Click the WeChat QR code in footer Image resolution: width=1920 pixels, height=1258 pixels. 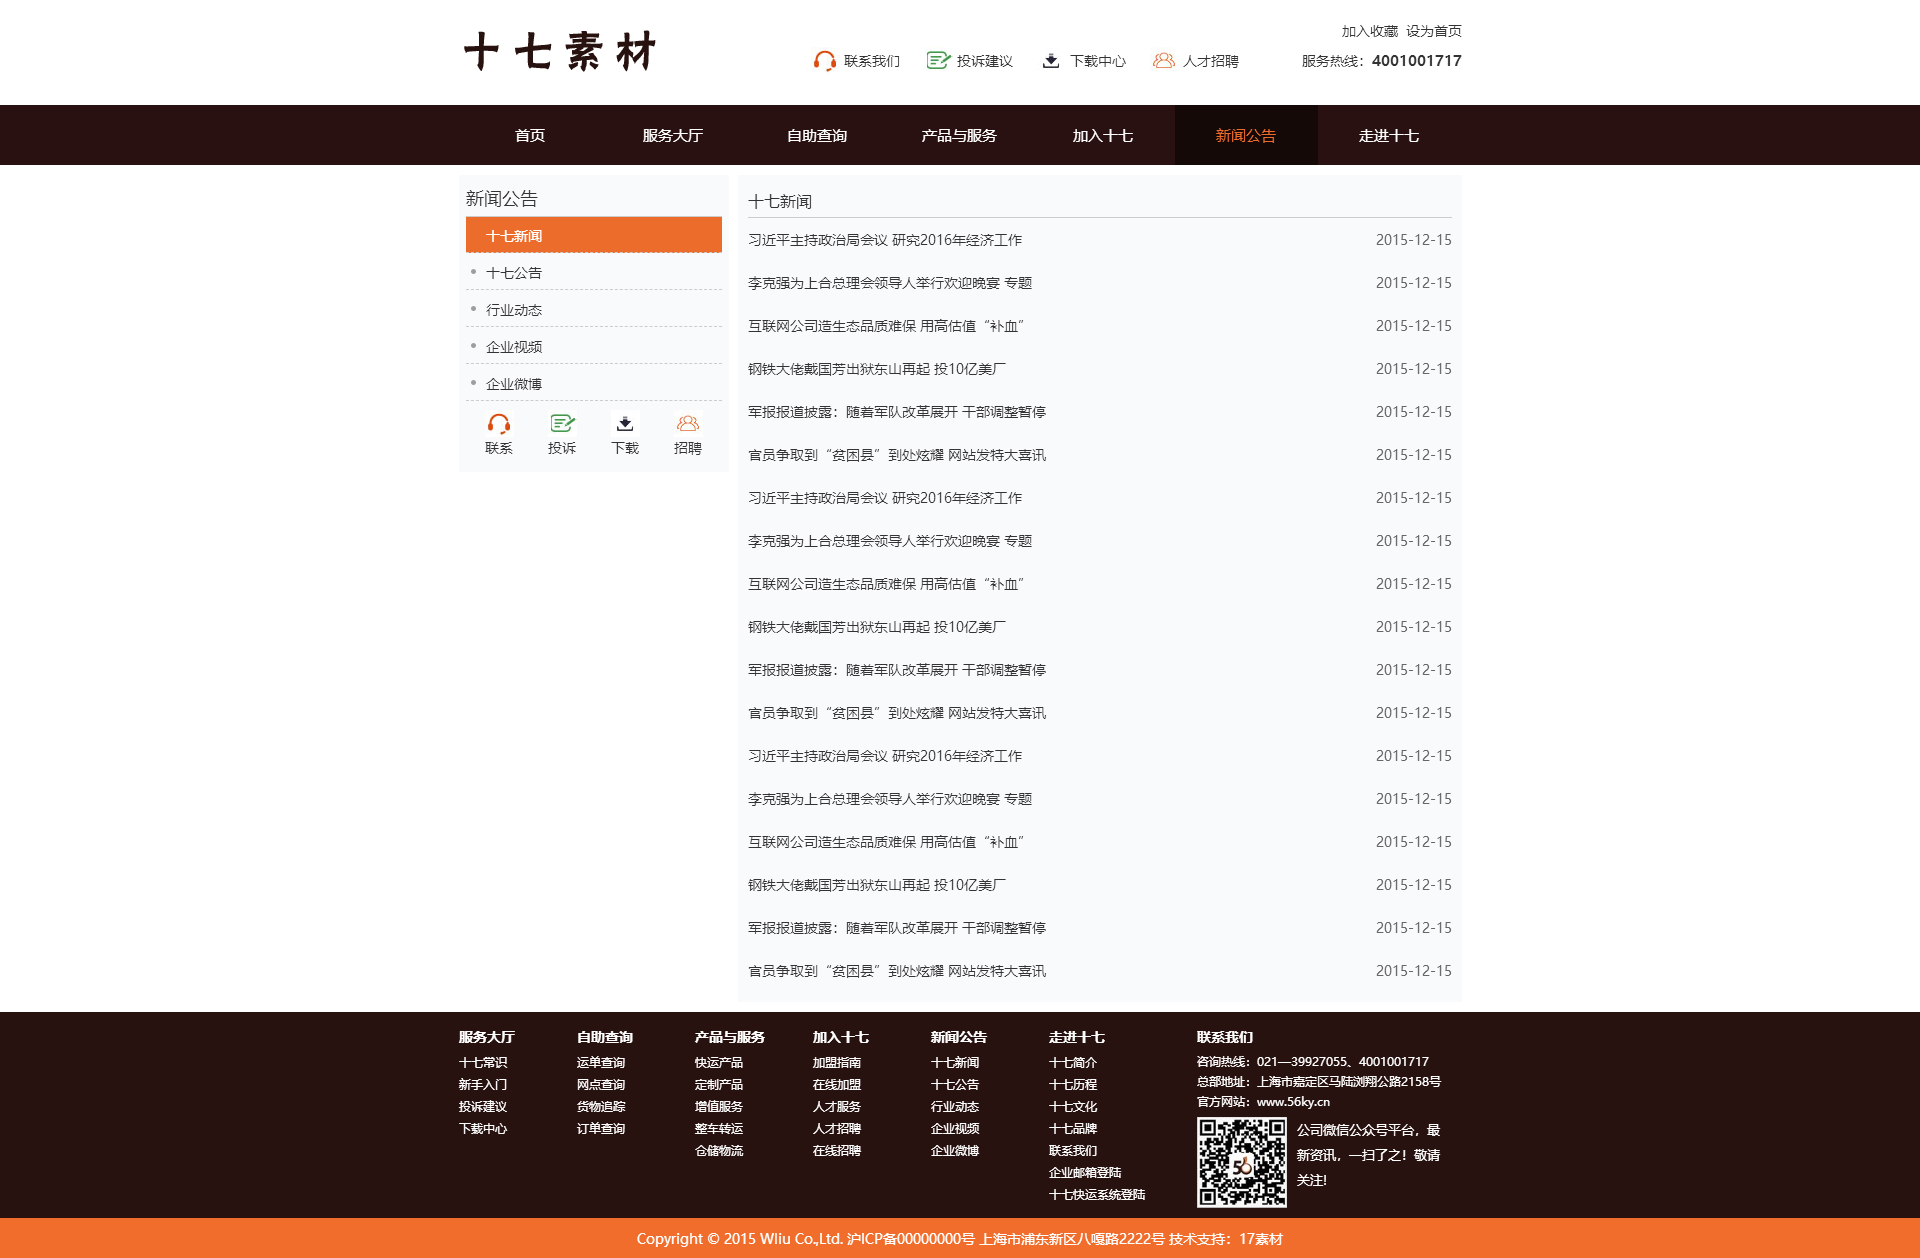coord(1241,1162)
